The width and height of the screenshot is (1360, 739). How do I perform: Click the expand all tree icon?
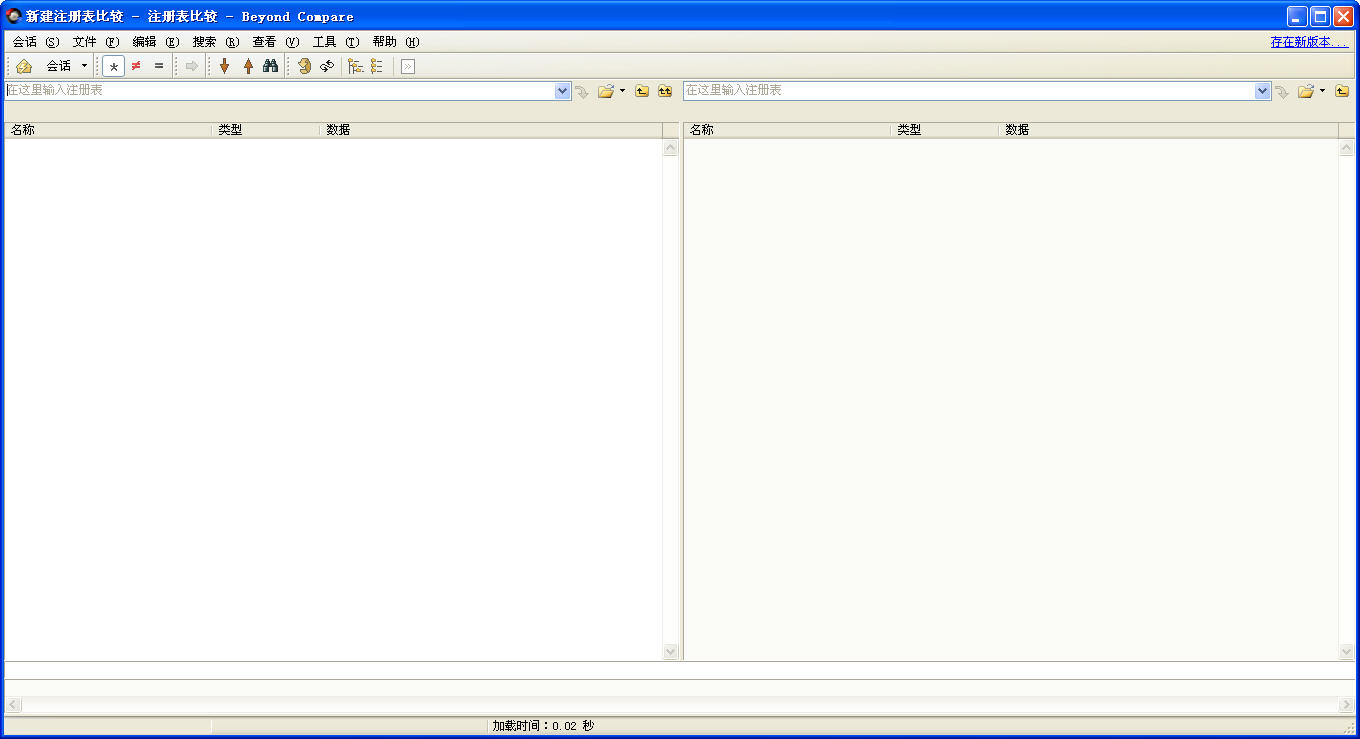355,66
